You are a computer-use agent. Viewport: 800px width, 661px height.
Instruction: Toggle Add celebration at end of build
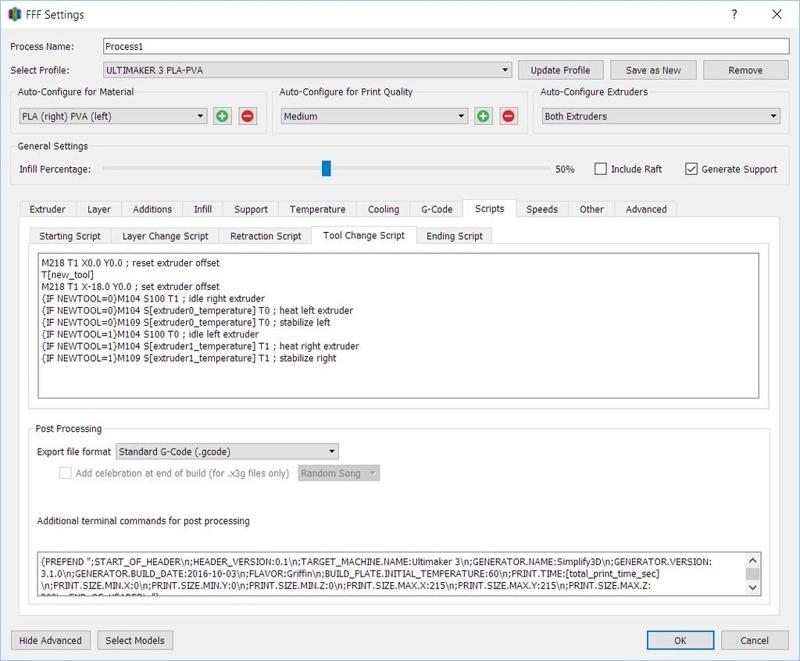coord(65,473)
